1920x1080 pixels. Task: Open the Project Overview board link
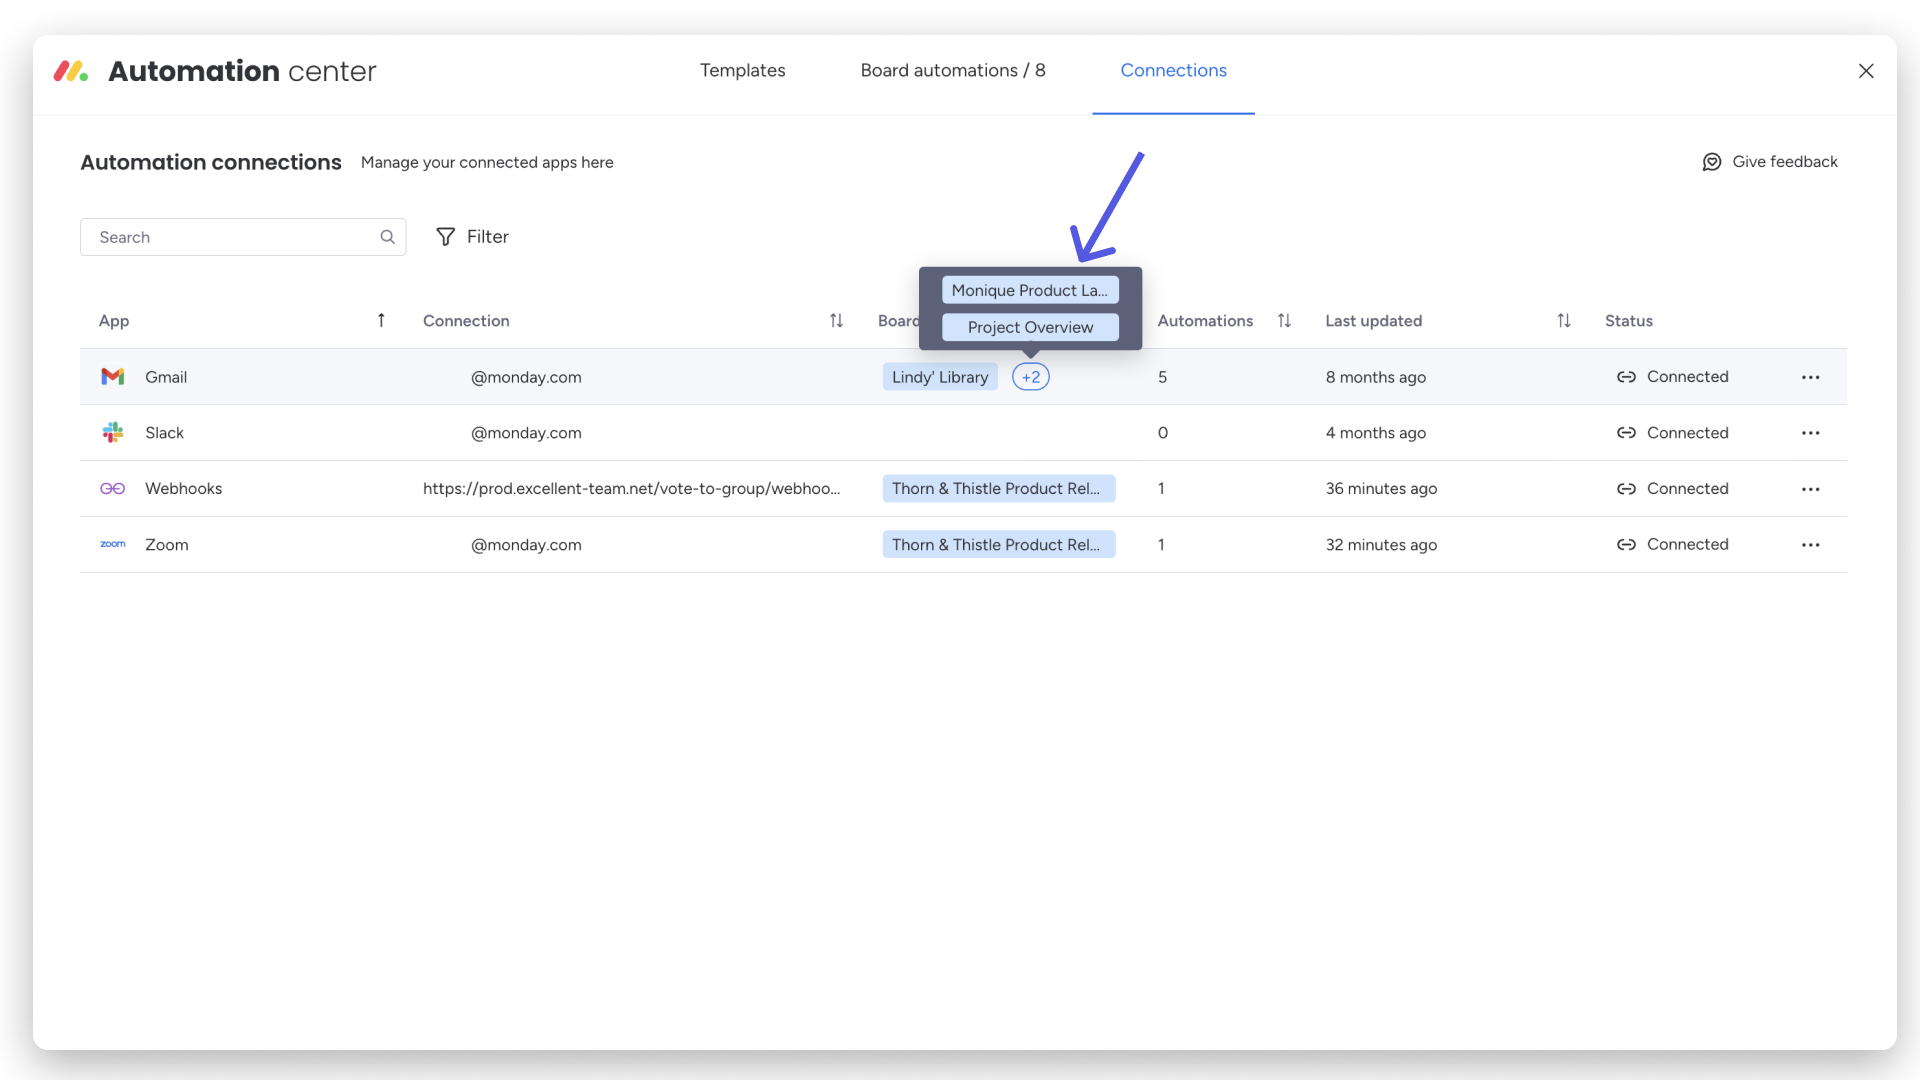(1030, 327)
